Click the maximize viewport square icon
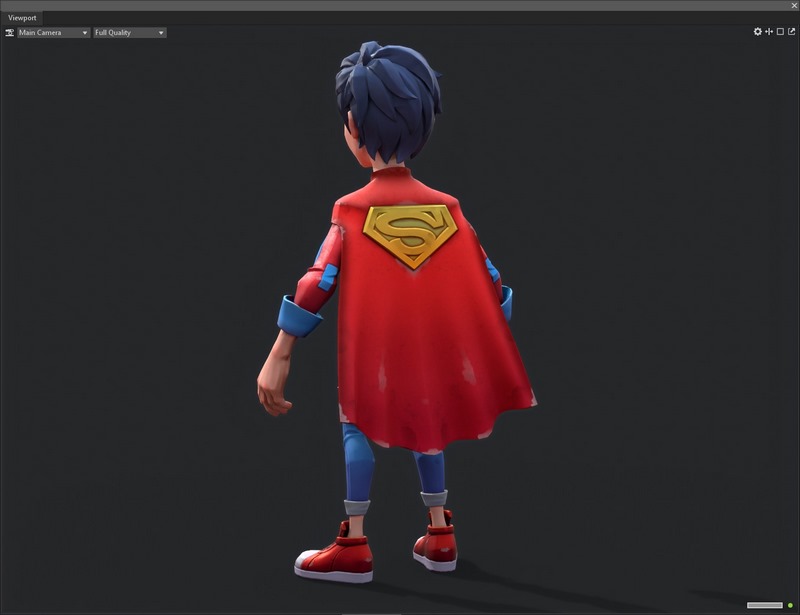This screenshot has height=615, width=800. (x=780, y=32)
